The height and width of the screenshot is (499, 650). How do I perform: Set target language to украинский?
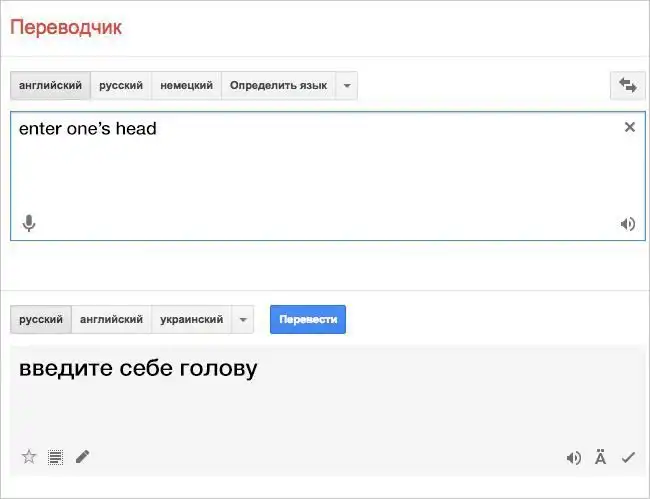[x=192, y=320]
